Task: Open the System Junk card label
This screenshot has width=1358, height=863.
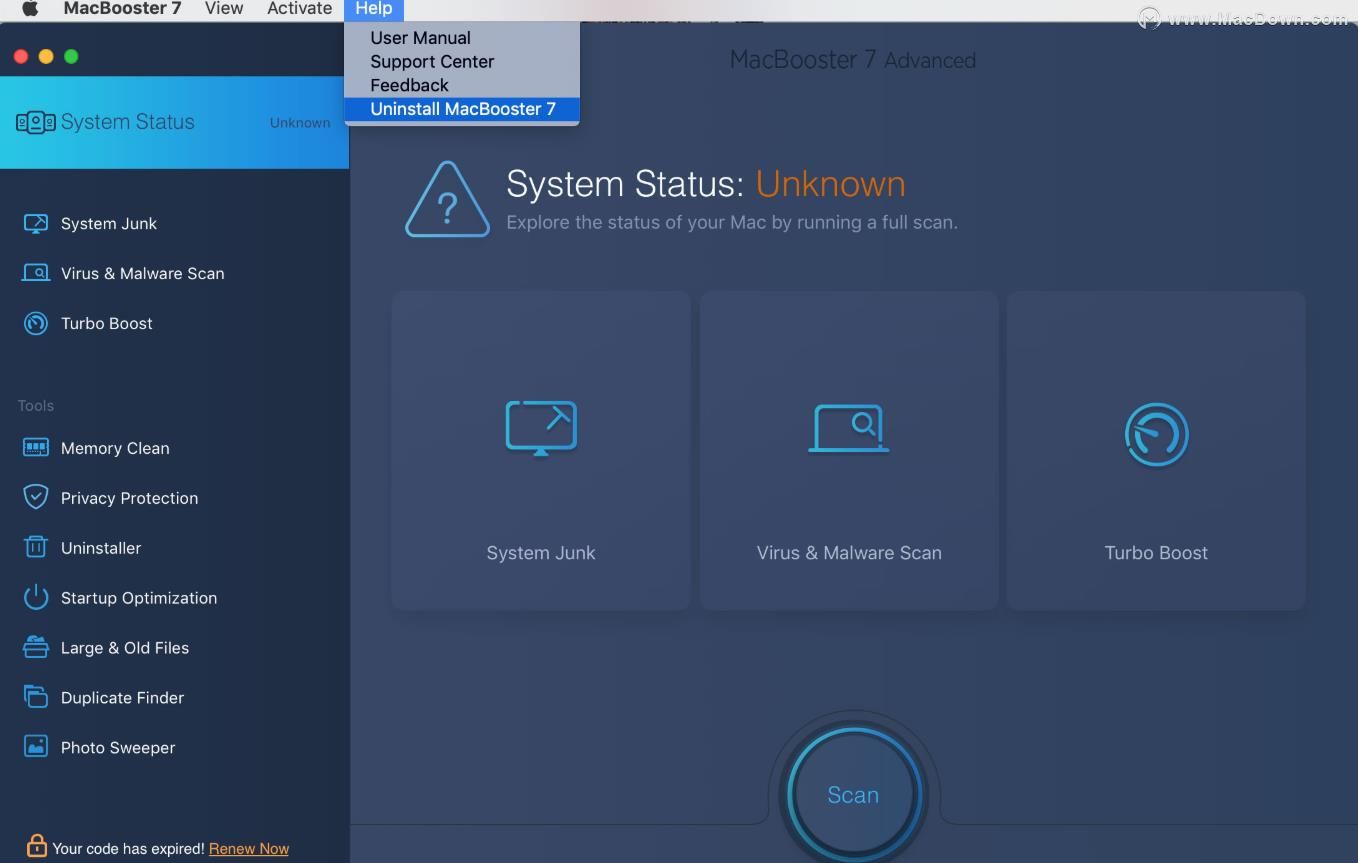Action: pos(541,553)
